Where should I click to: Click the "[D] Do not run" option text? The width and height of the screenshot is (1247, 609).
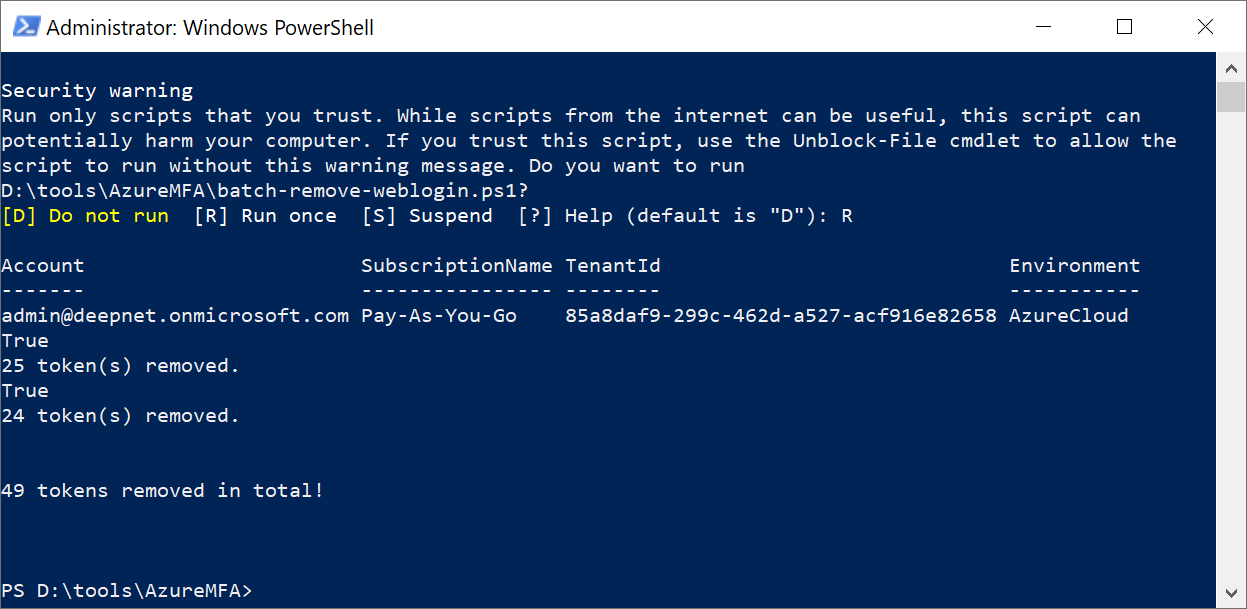(x=85, y=216)
